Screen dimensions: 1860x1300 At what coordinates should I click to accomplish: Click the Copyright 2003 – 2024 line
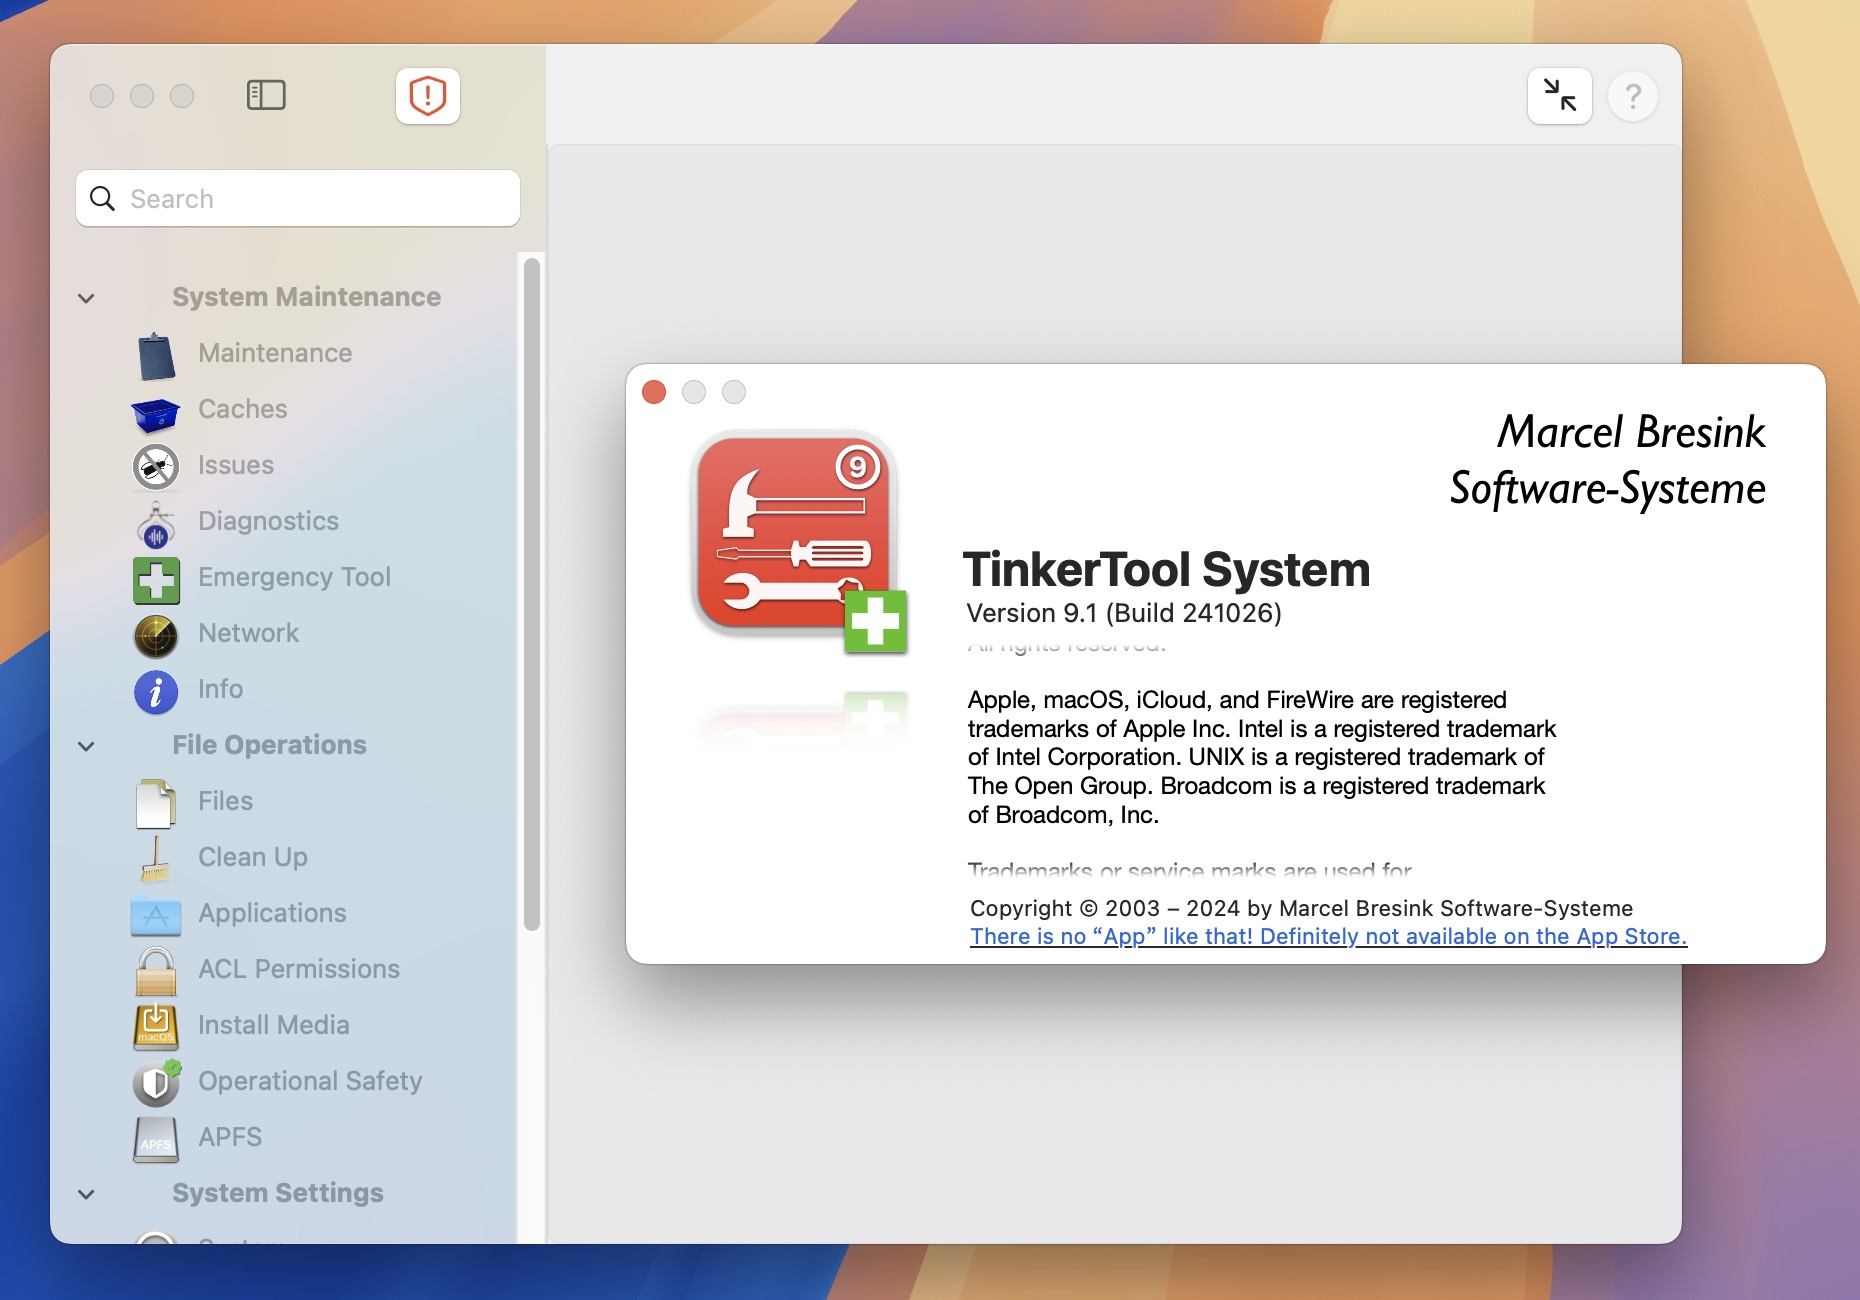[1301, 908]
